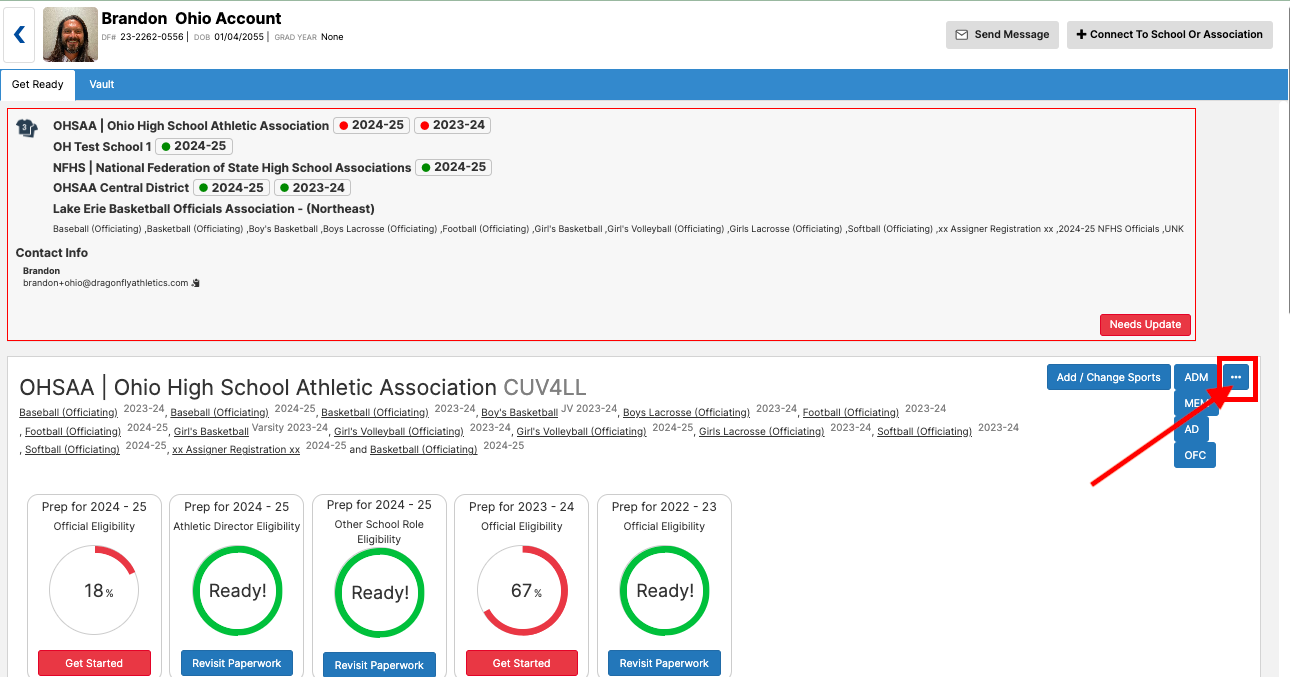1290x677 pixels.
Task: Click the Send Message envelope button
Action: (1002, 35)
